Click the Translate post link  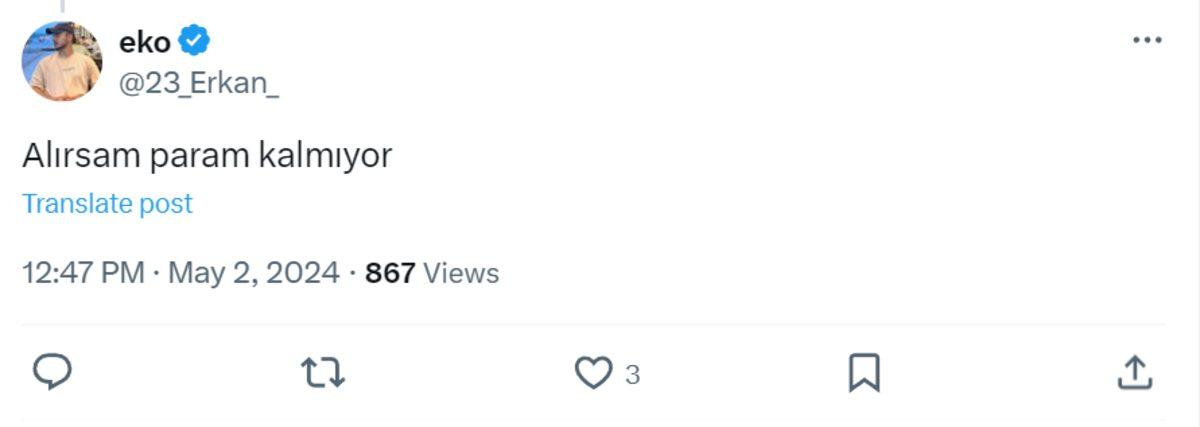107,204
